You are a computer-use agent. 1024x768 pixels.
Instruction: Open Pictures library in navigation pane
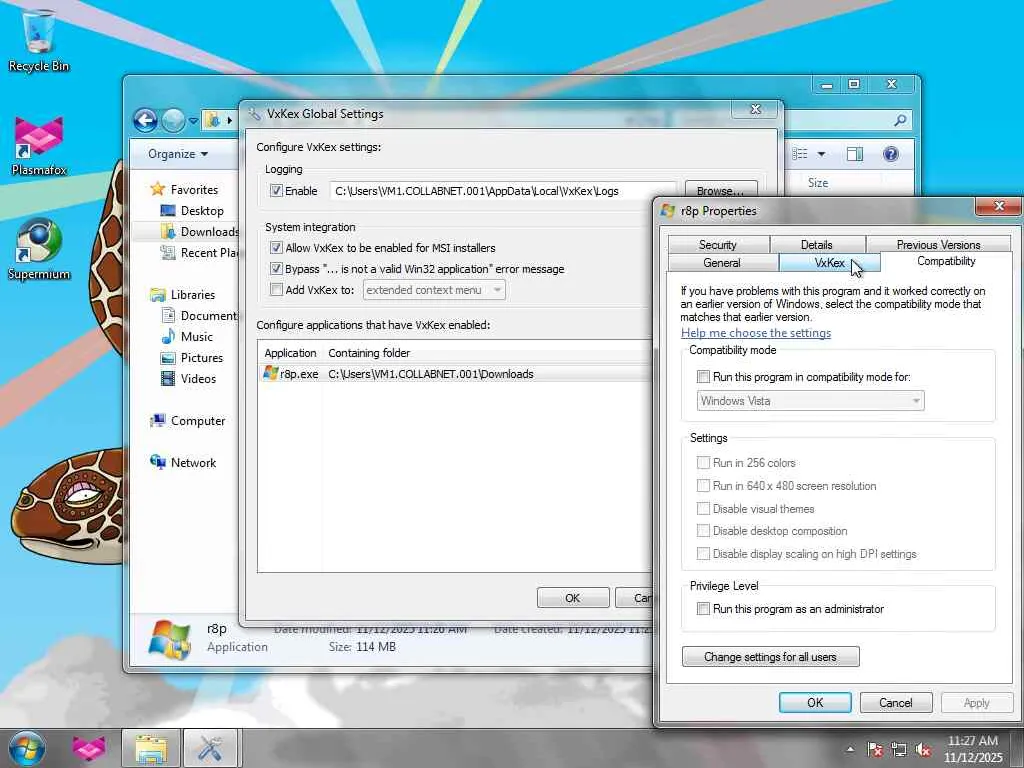point(201,358)
